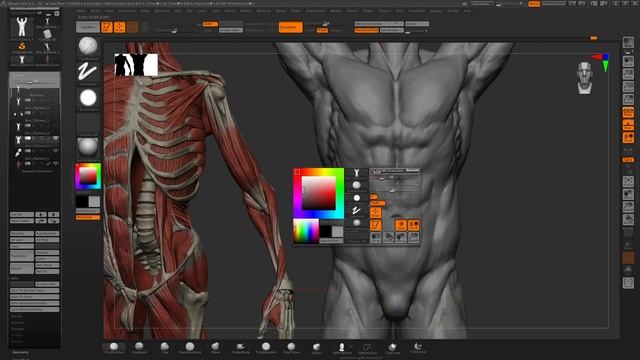Collapse the Split section header
640x360 pixels.
coord(15,278)
